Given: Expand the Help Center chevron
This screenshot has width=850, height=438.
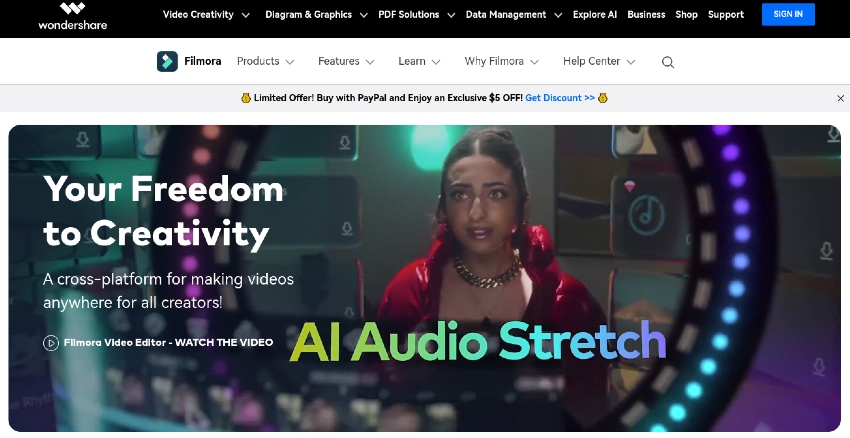Looking at the screenshot, I should (x=630, y=62).
